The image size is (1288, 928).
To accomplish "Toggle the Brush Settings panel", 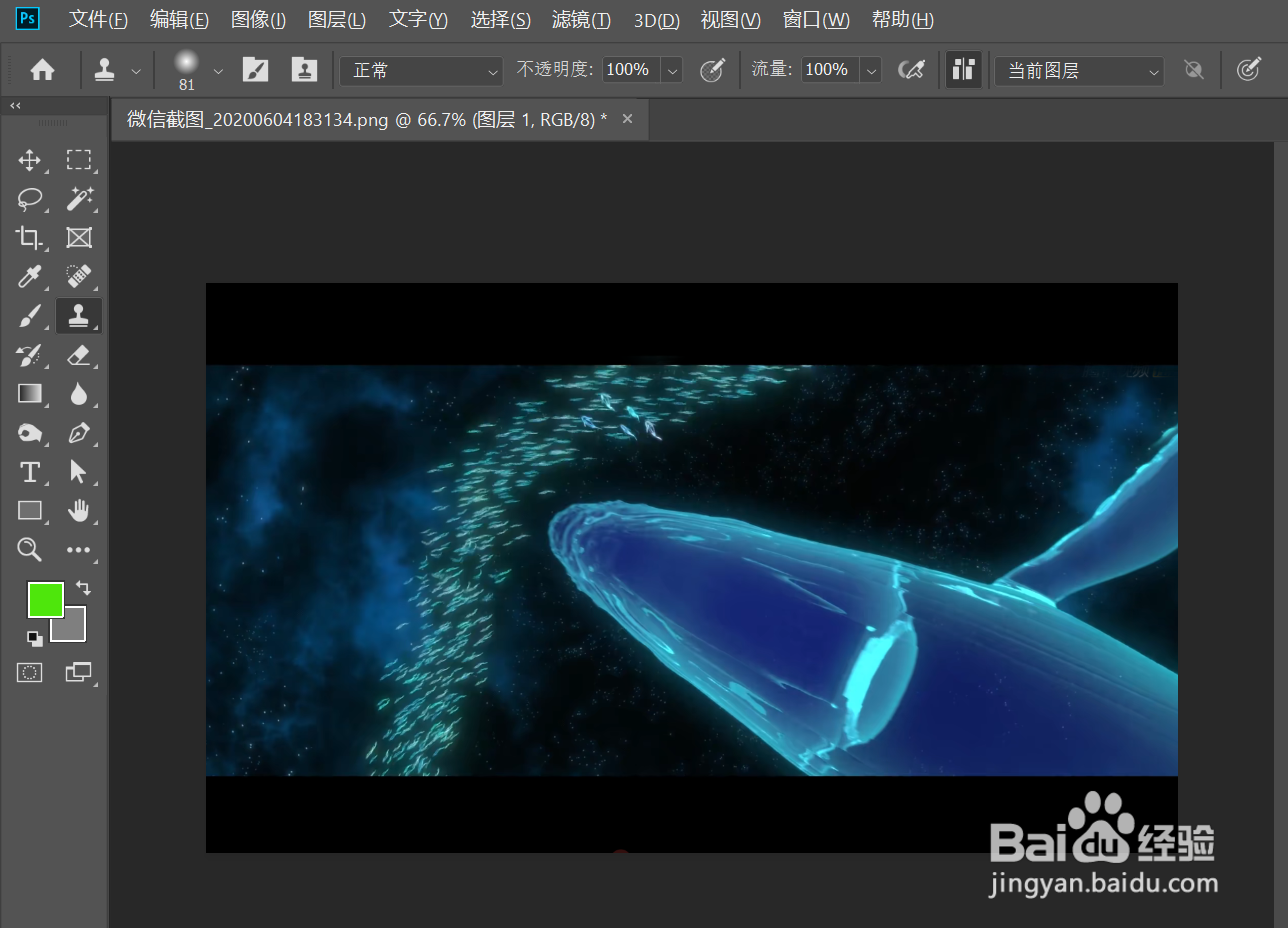I will (256, 70).
